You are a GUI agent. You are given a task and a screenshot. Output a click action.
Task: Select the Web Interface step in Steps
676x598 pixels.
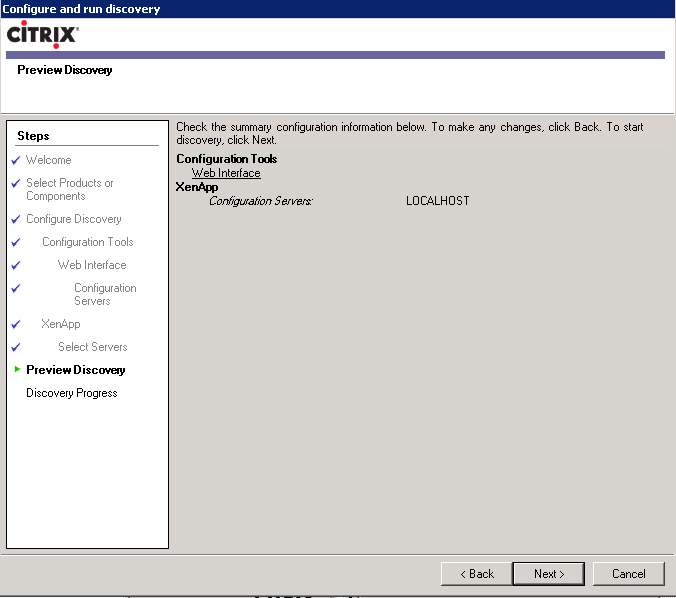(92, 265)
